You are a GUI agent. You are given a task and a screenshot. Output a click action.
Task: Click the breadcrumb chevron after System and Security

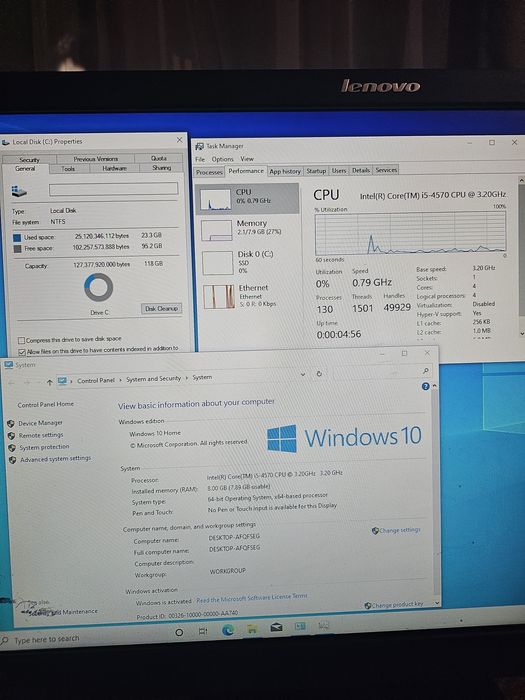[187, 378]
